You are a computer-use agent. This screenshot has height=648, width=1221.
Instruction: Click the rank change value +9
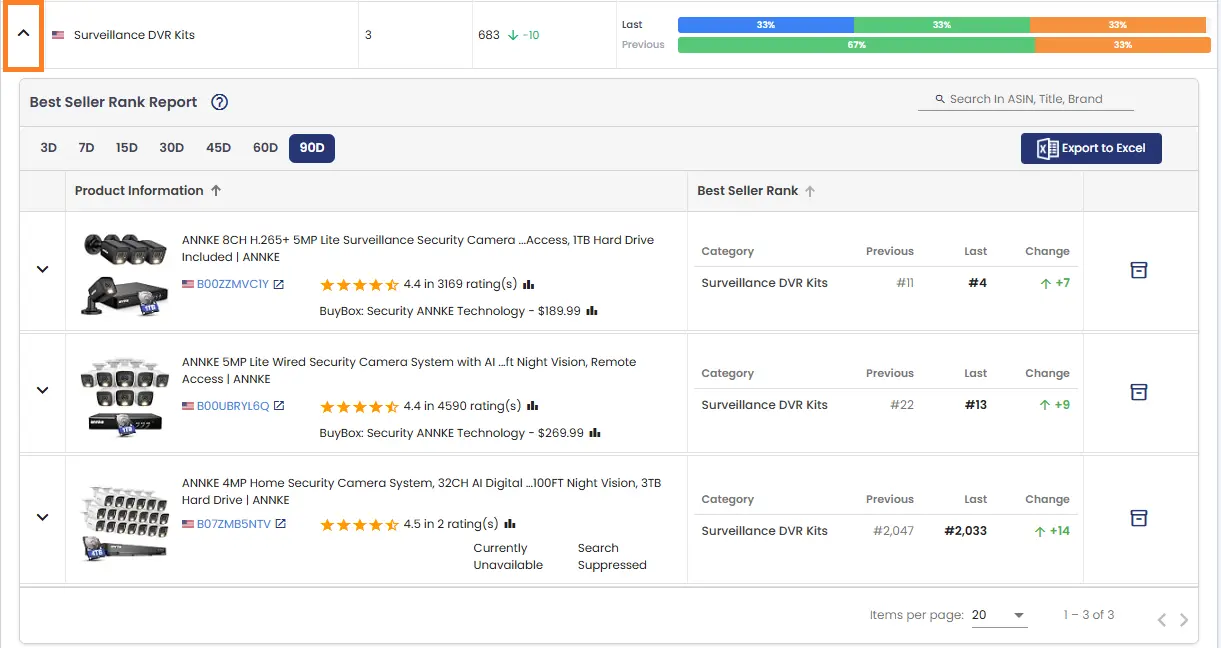(1055, 405)
